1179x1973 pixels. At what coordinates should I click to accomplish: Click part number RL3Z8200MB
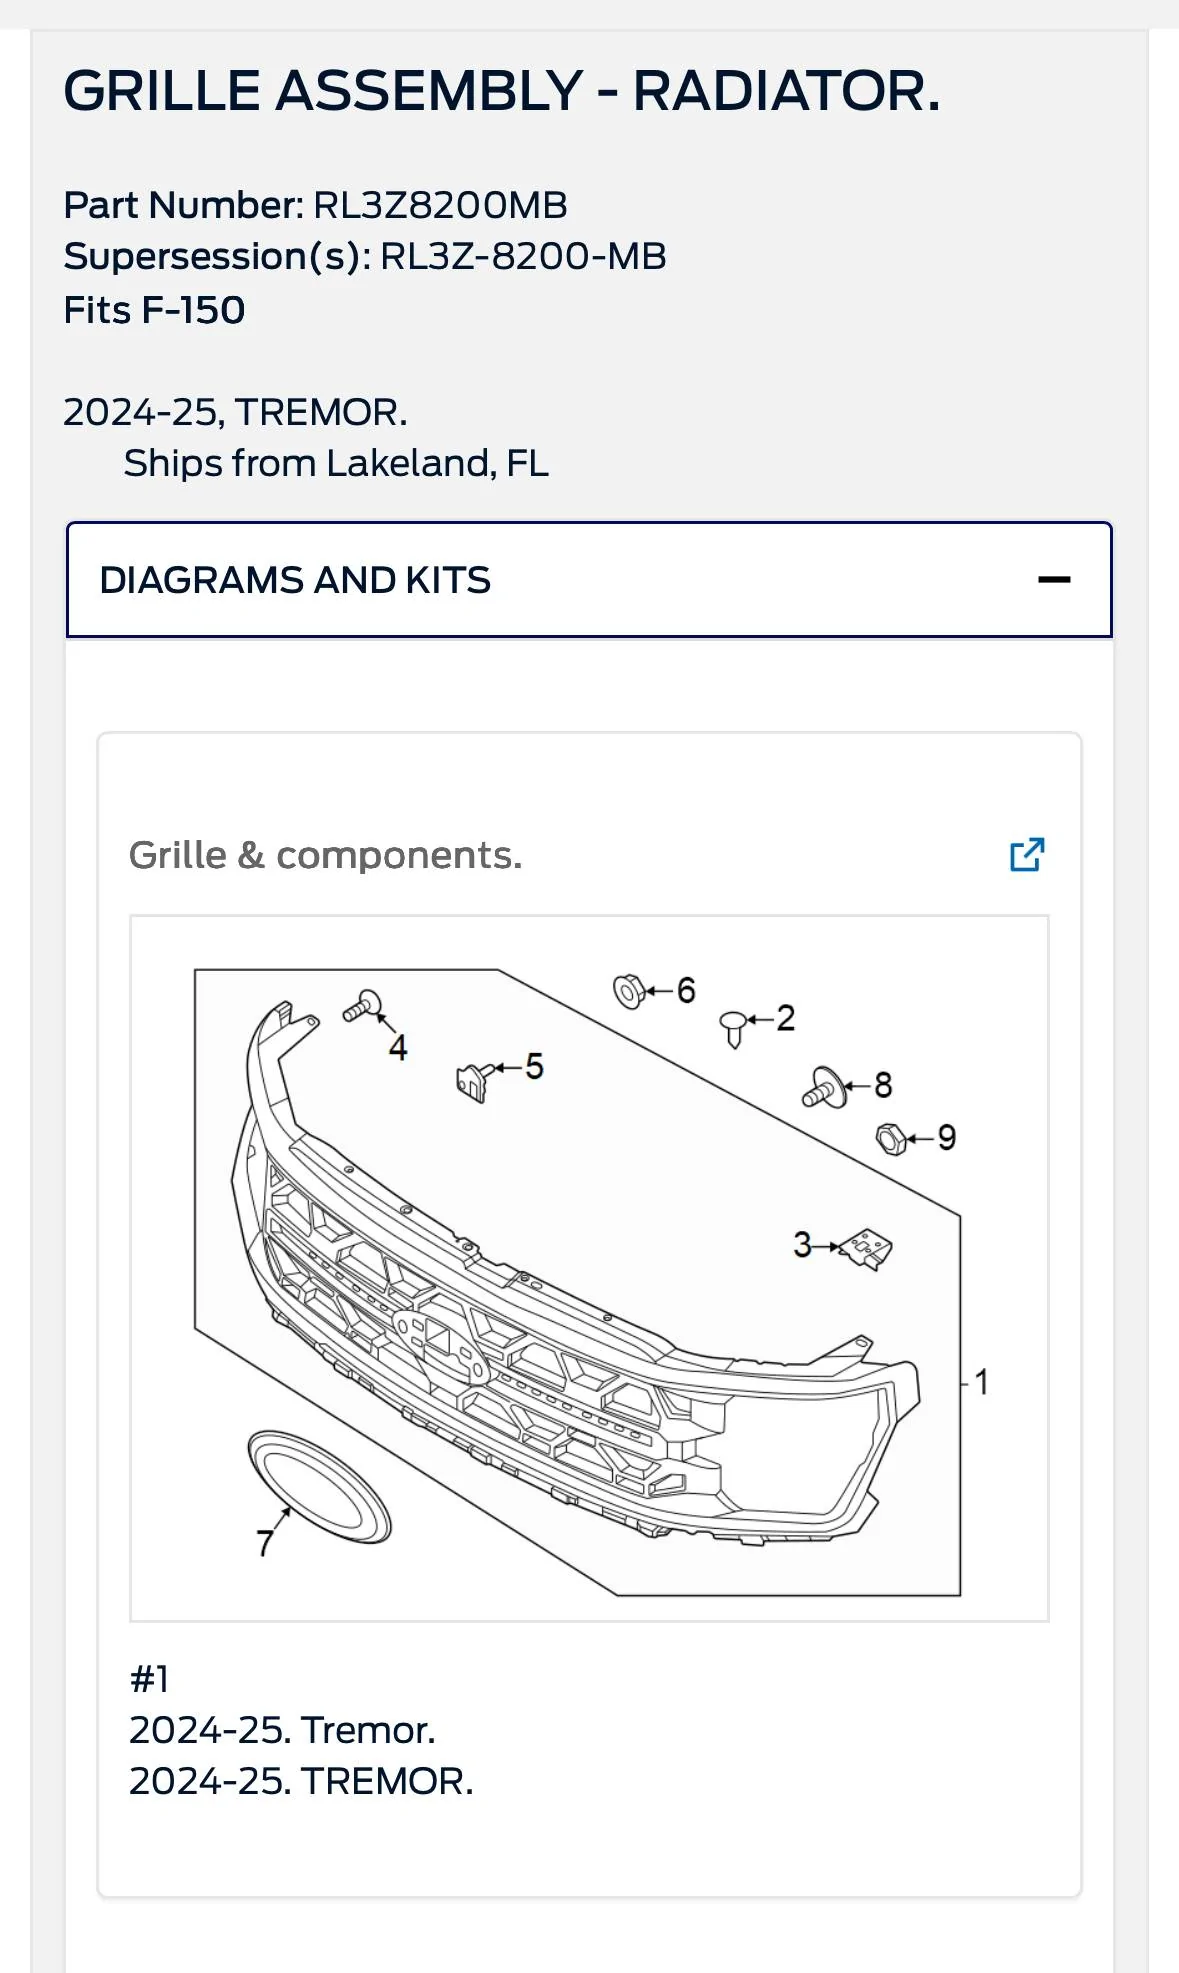pyautogui.click(x=440, y=205)
